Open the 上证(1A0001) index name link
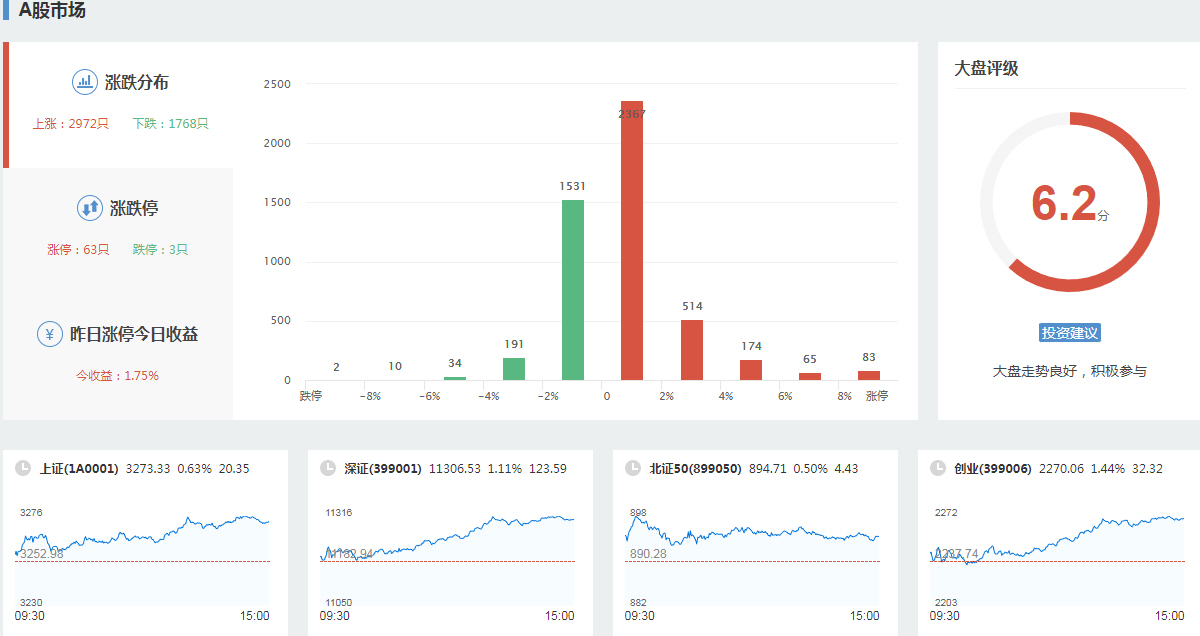 click(x=79, y=468)
